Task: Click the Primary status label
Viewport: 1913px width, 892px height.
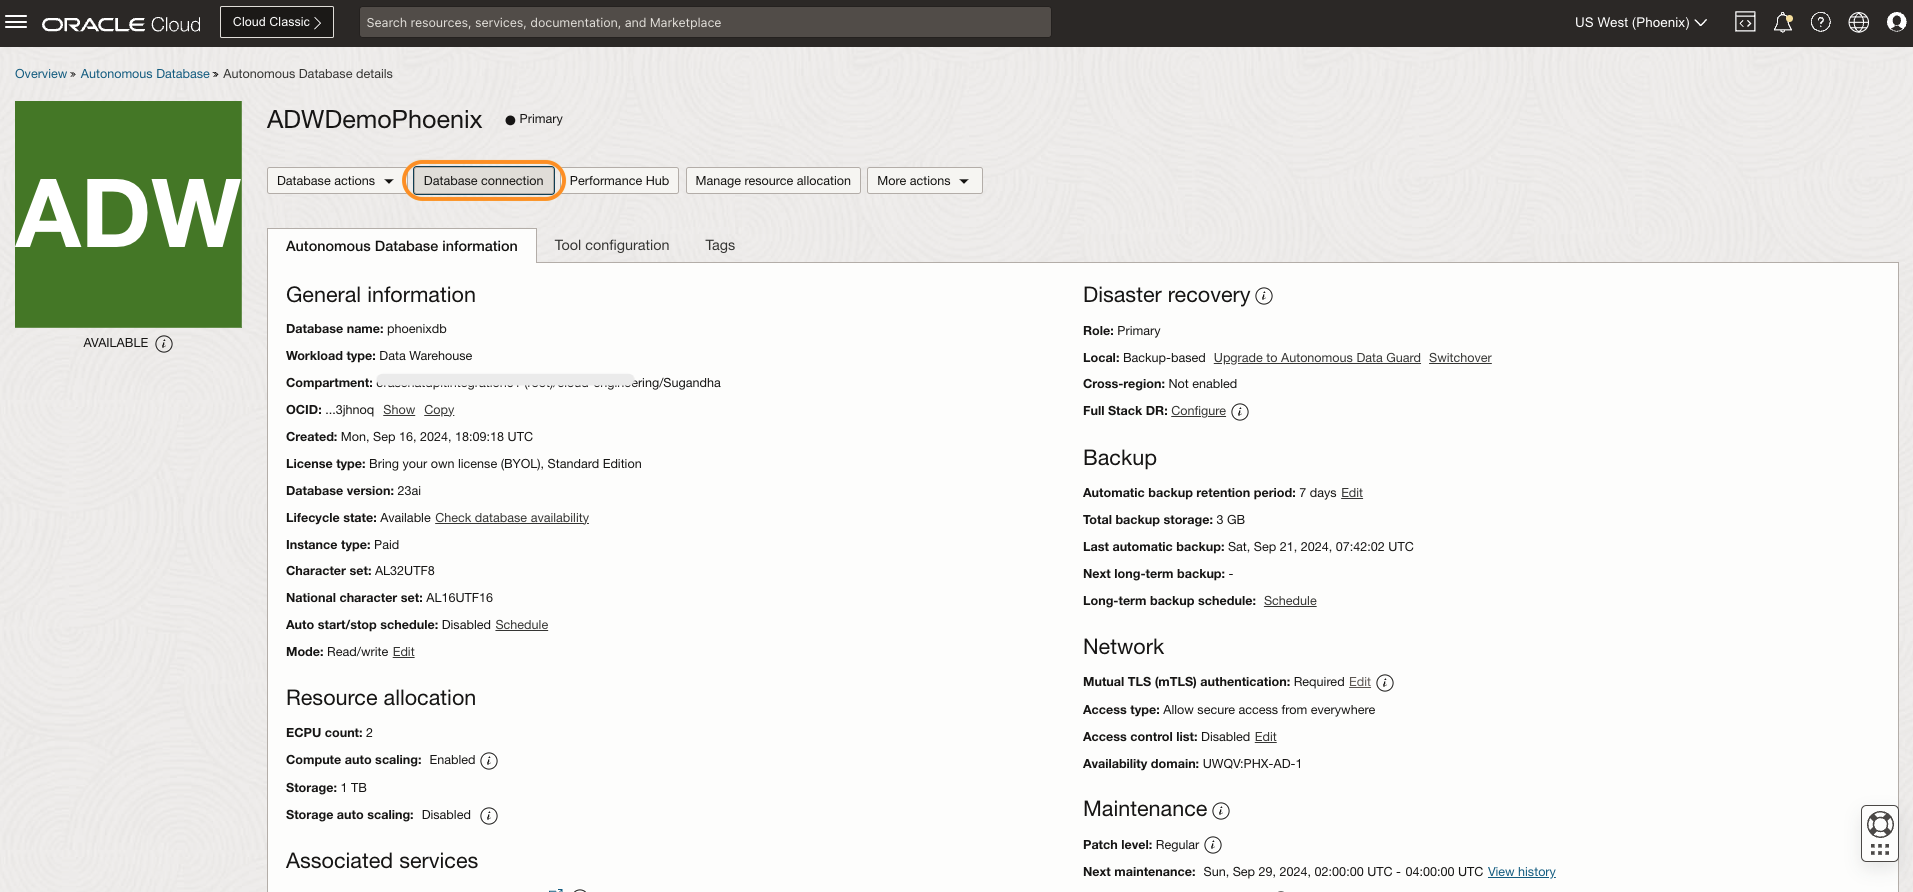Action: click(x=541, y=119)
